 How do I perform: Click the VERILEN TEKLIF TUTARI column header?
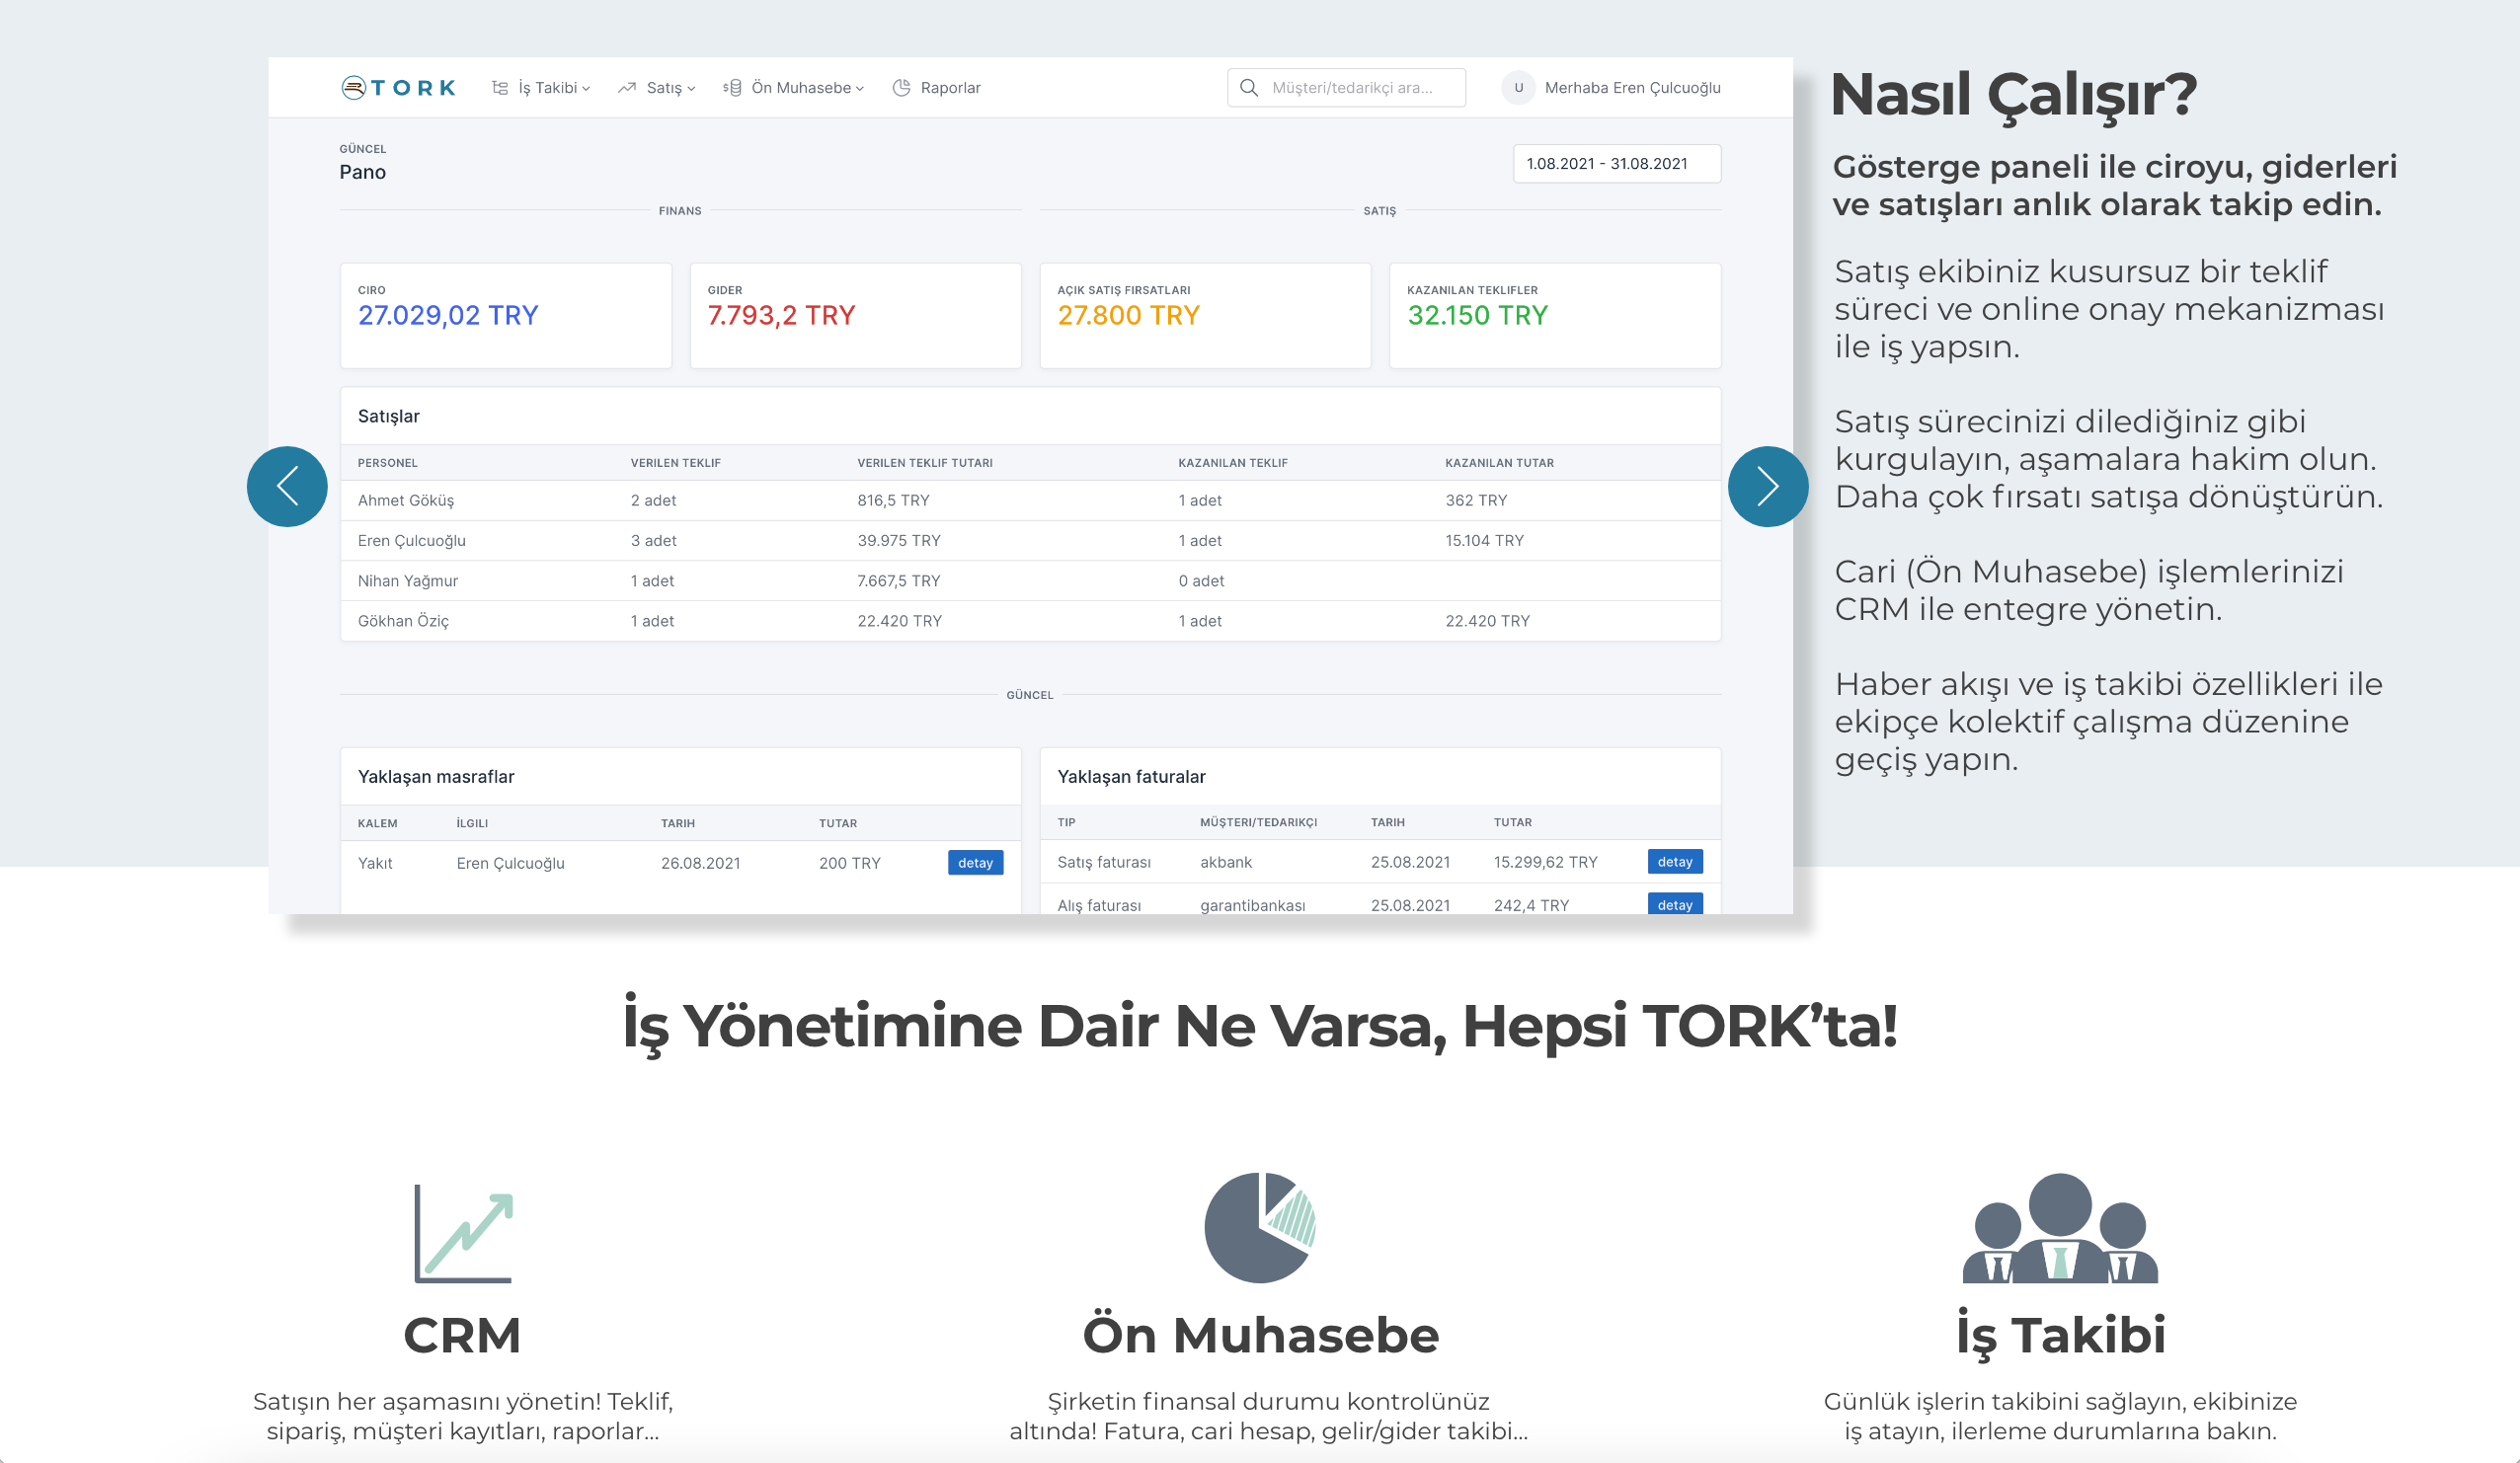[925, 463]
